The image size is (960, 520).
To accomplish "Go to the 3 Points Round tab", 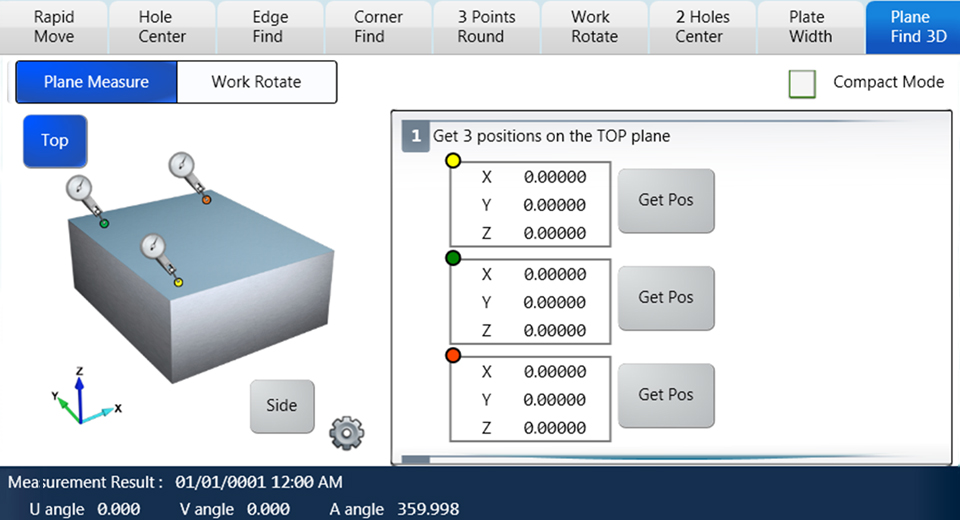I will pos(487,27).
